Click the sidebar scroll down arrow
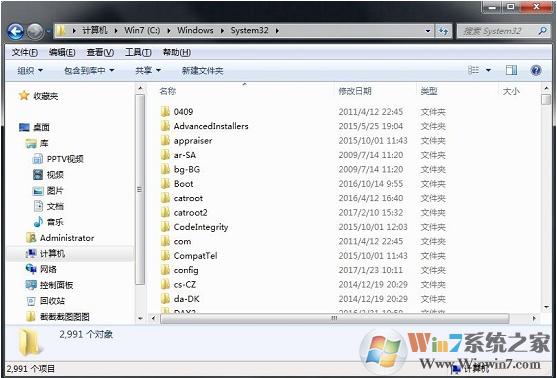Viewport: 557px width, 378px height. tap(140, 318)
